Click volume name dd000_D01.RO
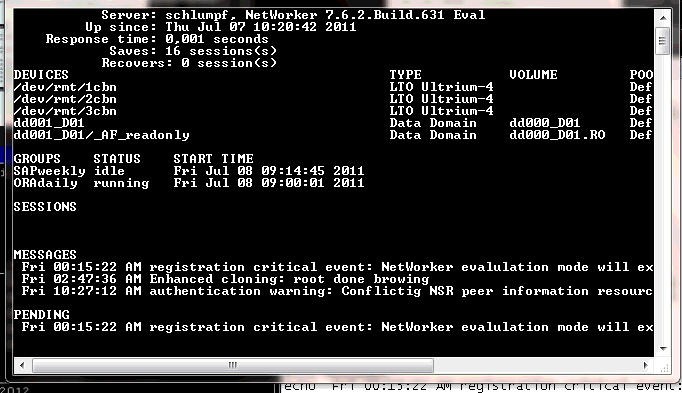 tap(557, 135)
